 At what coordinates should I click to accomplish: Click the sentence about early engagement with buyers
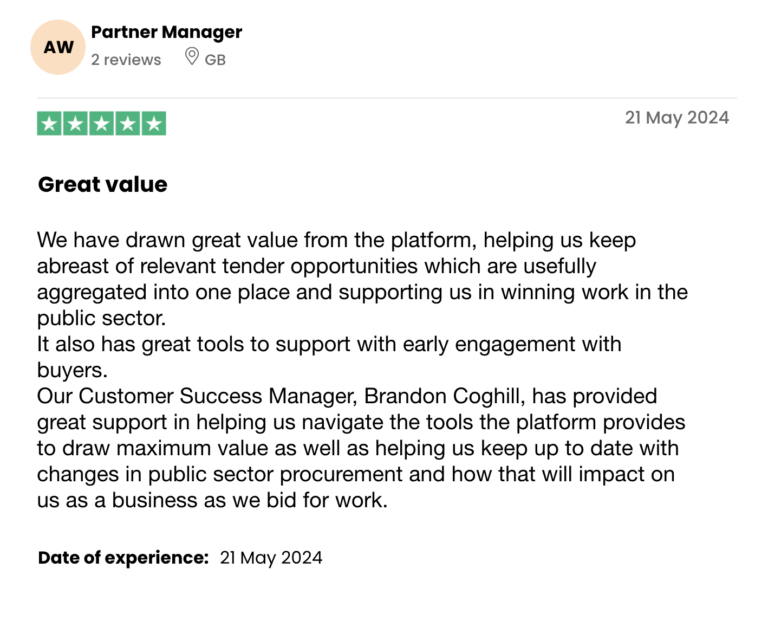[x=329, y=357]
